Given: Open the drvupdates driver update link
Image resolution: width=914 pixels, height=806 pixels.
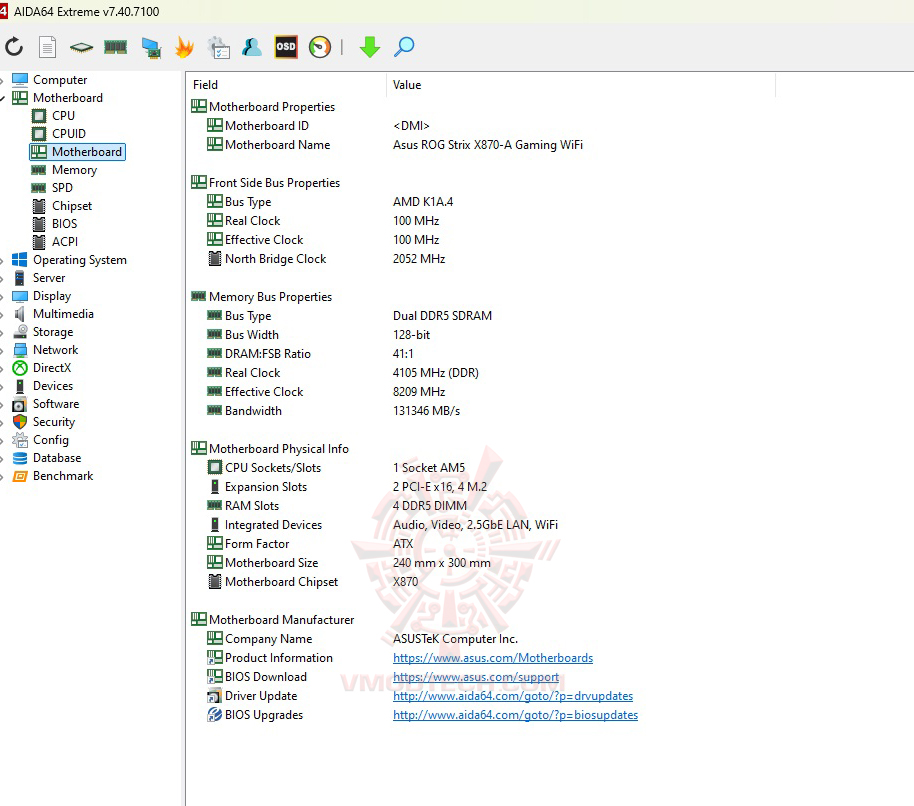Looking at the screenshot, I should point(513,696).
